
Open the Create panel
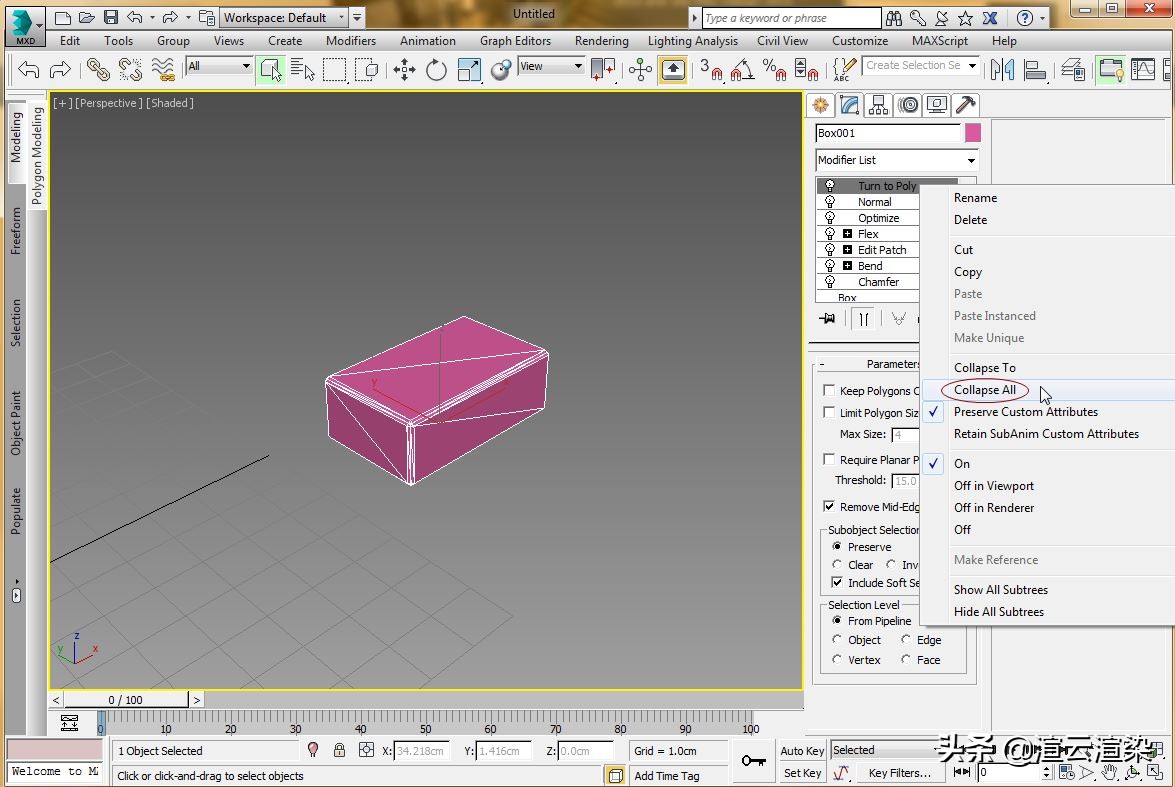[820, 105]
